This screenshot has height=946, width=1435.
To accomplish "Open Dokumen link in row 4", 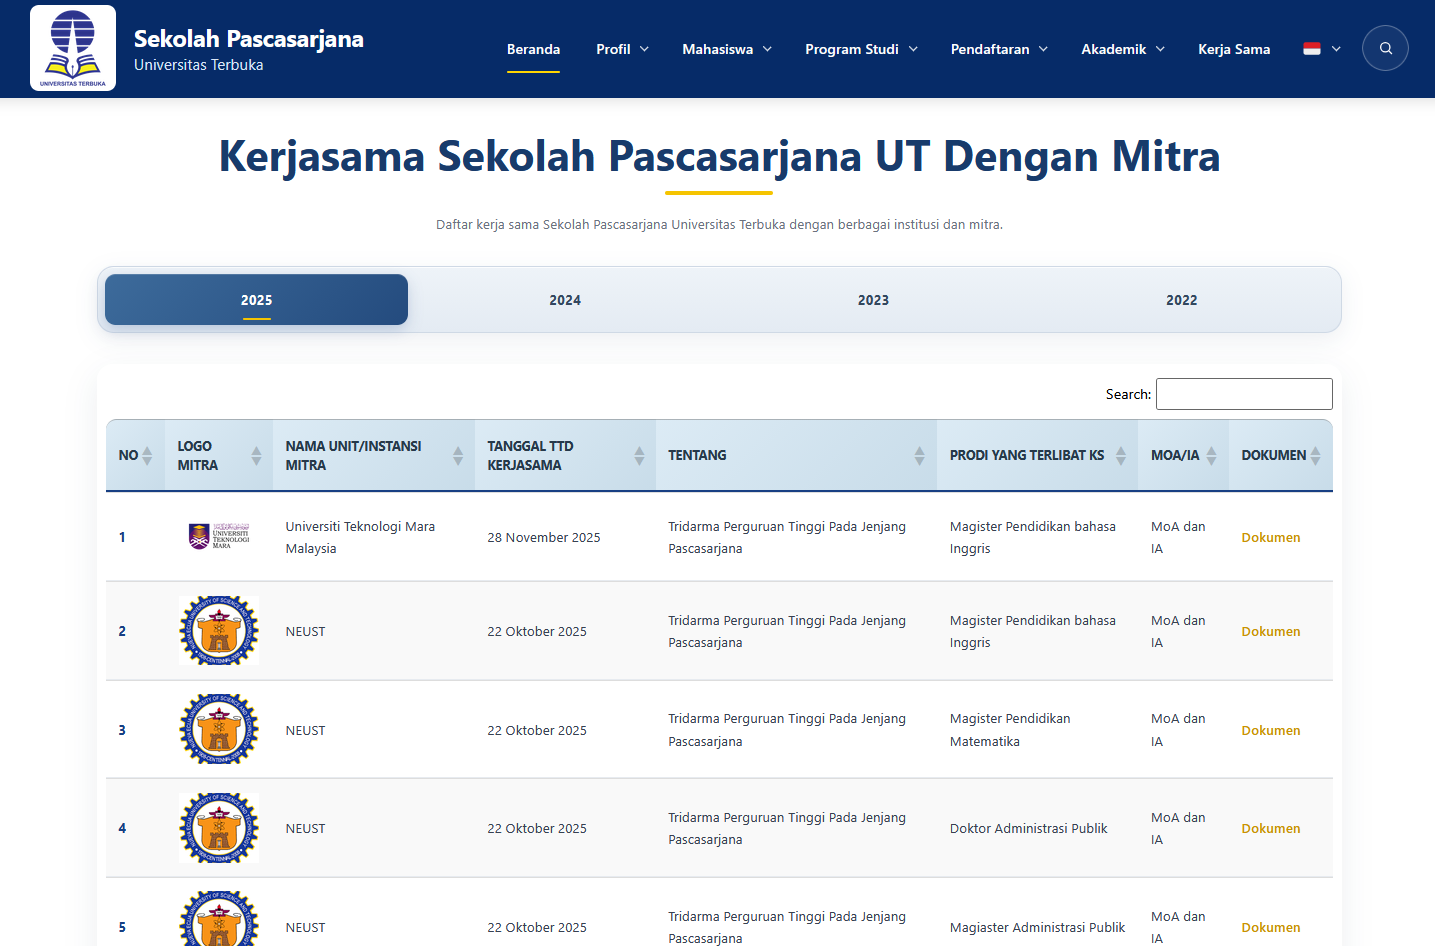I will click(1271, 828).
